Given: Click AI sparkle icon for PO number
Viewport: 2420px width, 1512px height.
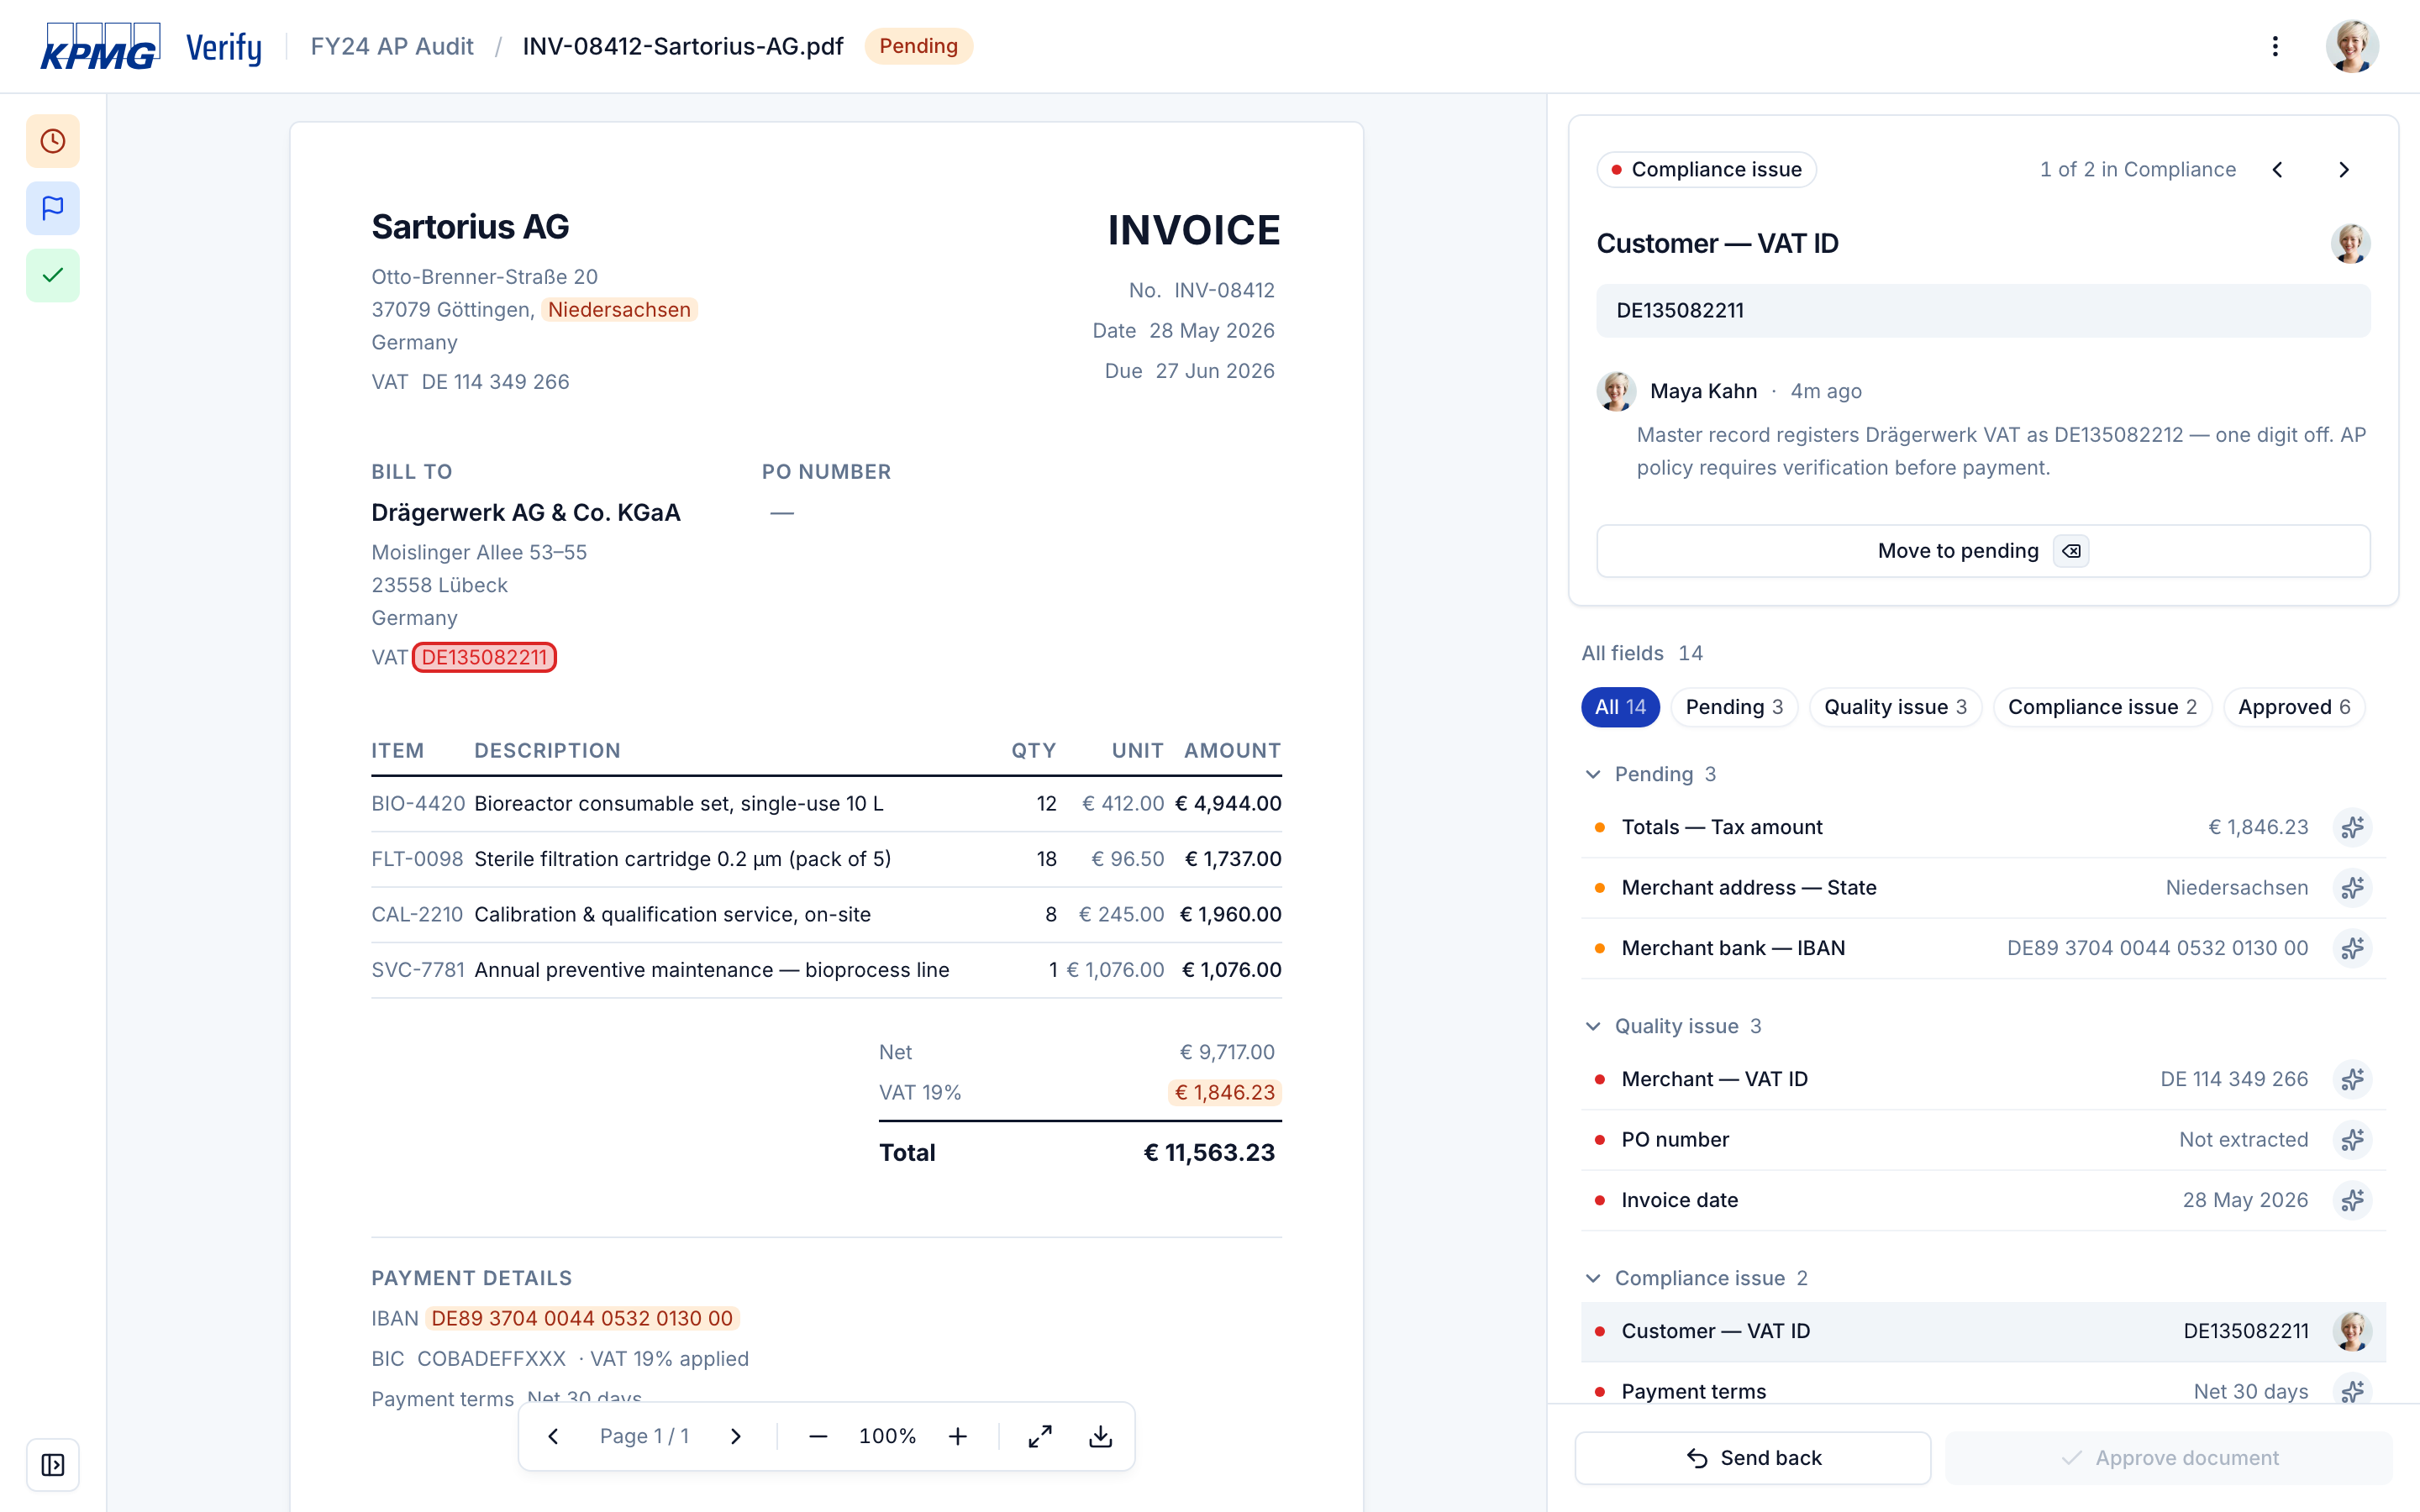Looking at the screenshot, I should pos(2352,1139).
